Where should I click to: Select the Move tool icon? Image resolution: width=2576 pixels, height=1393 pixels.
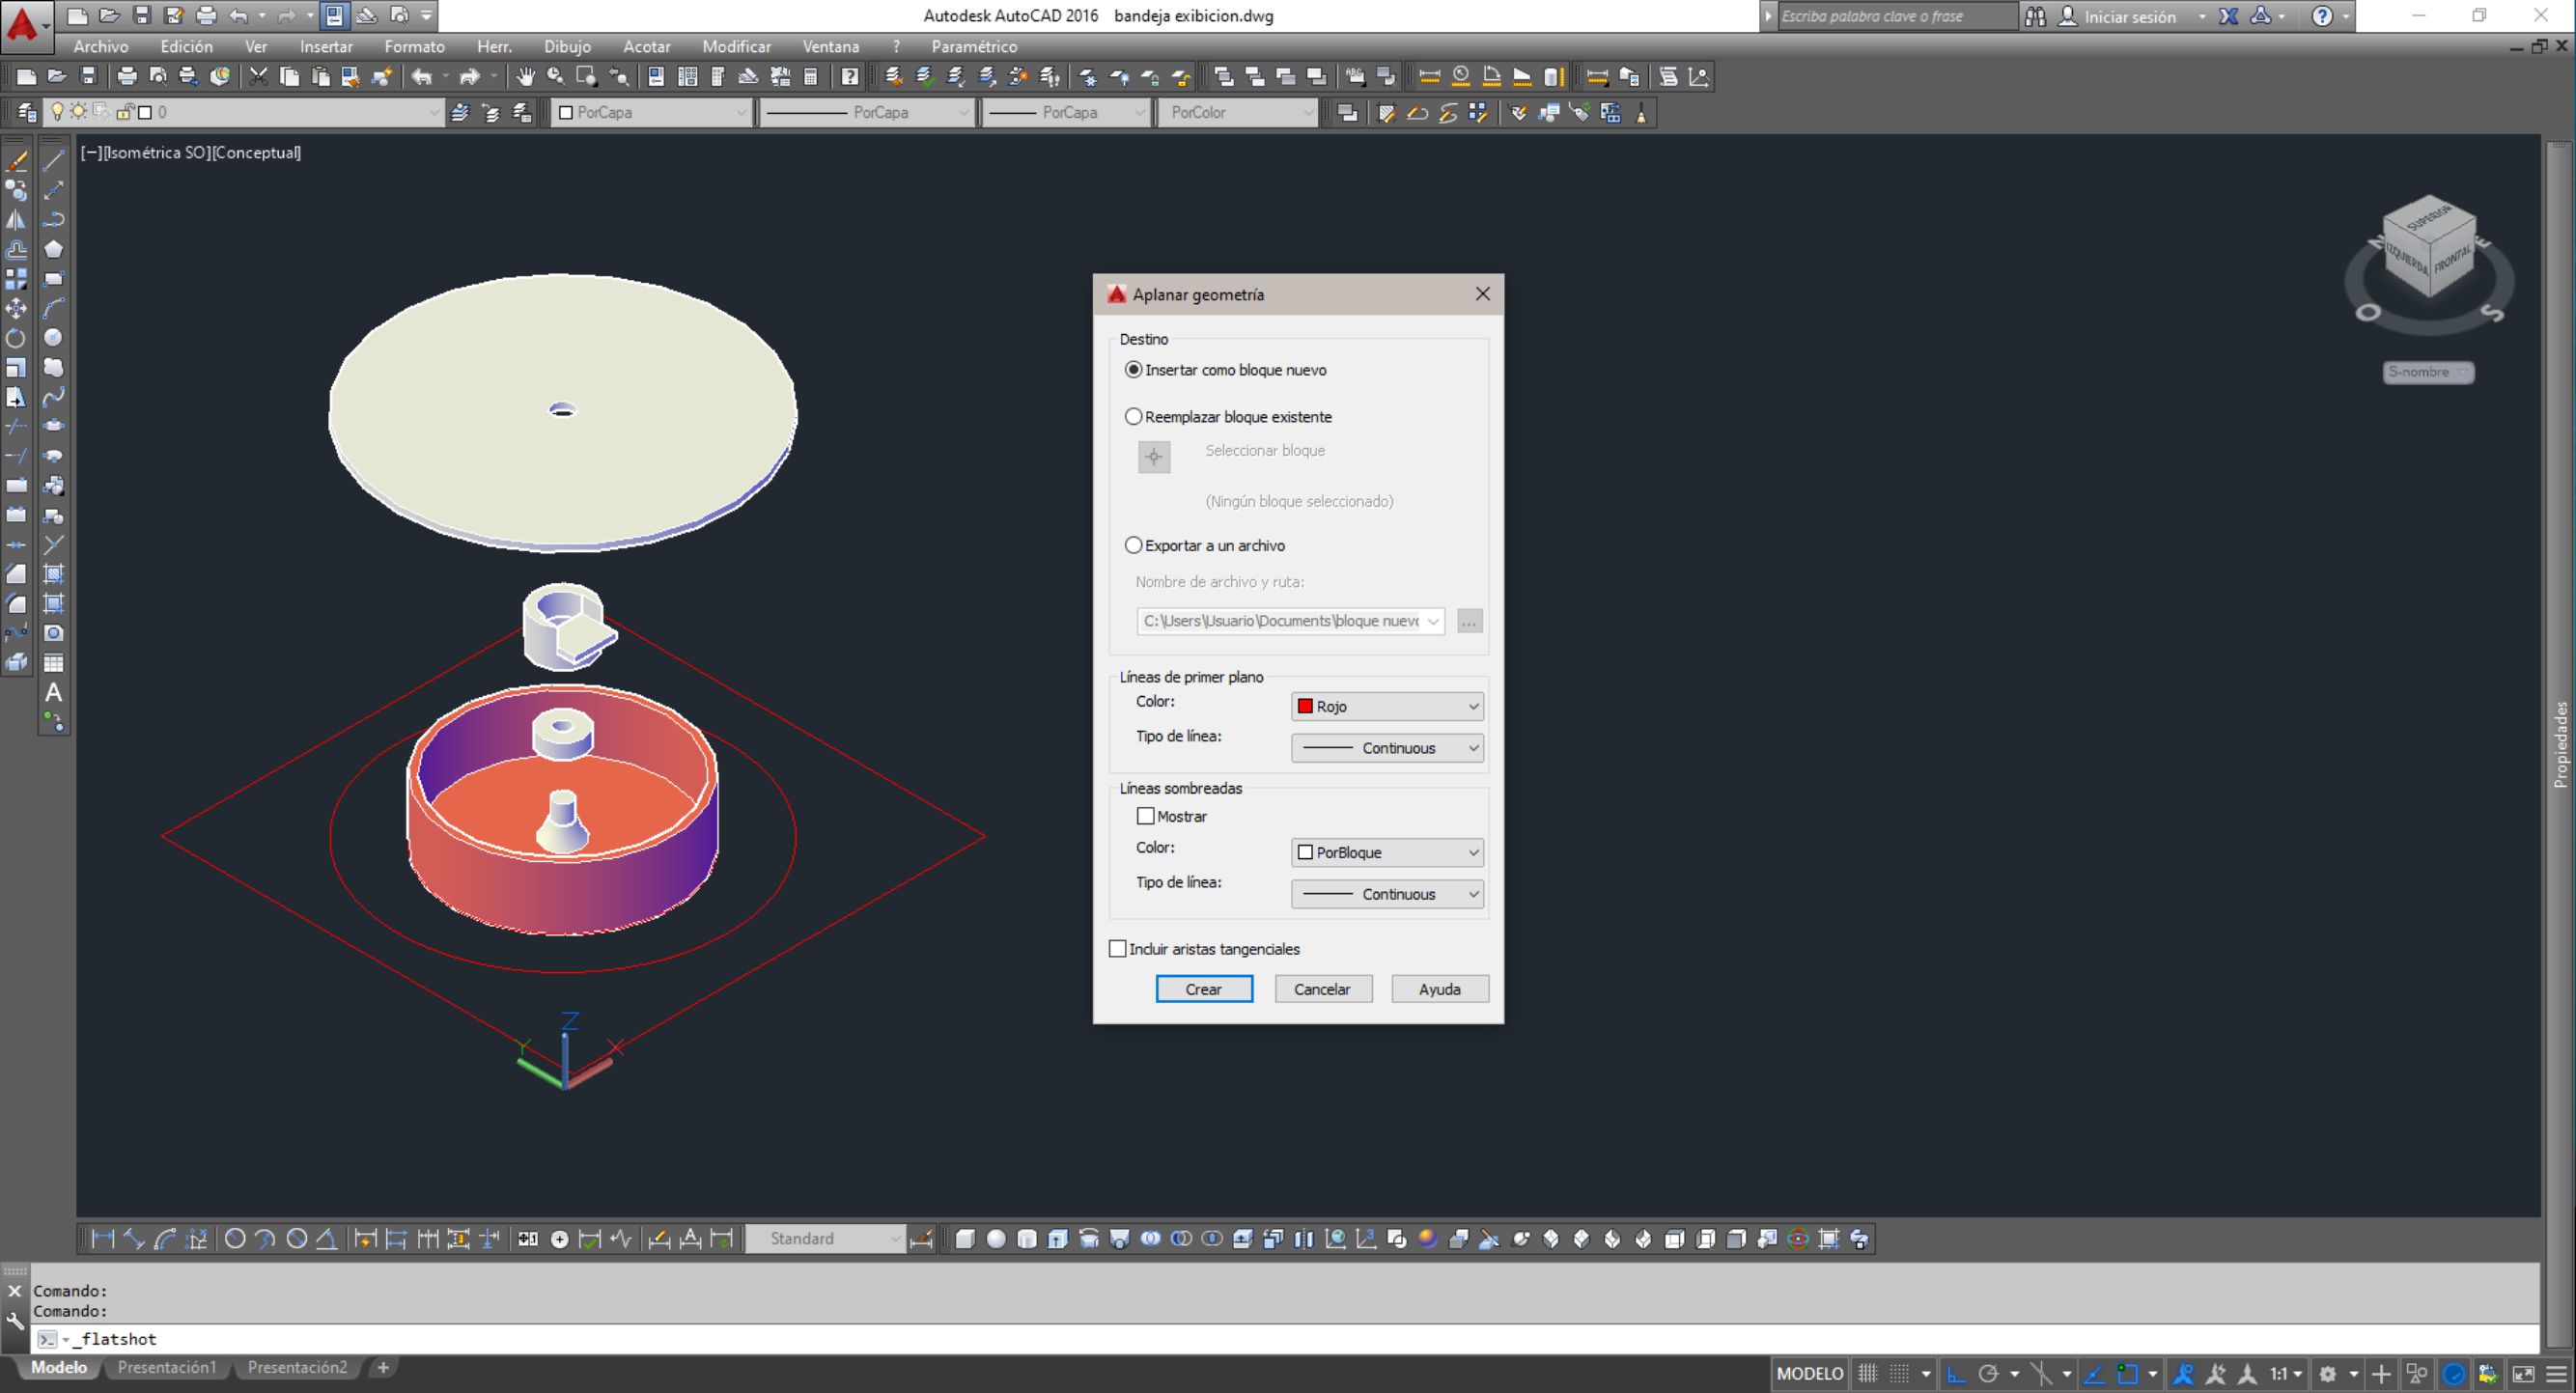click(16, 308)
